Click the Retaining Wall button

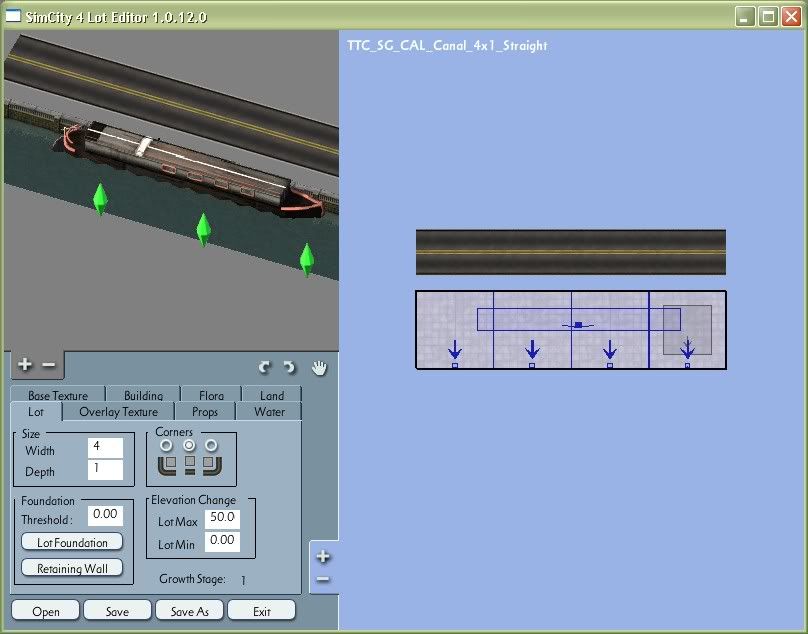click(72, 568)
